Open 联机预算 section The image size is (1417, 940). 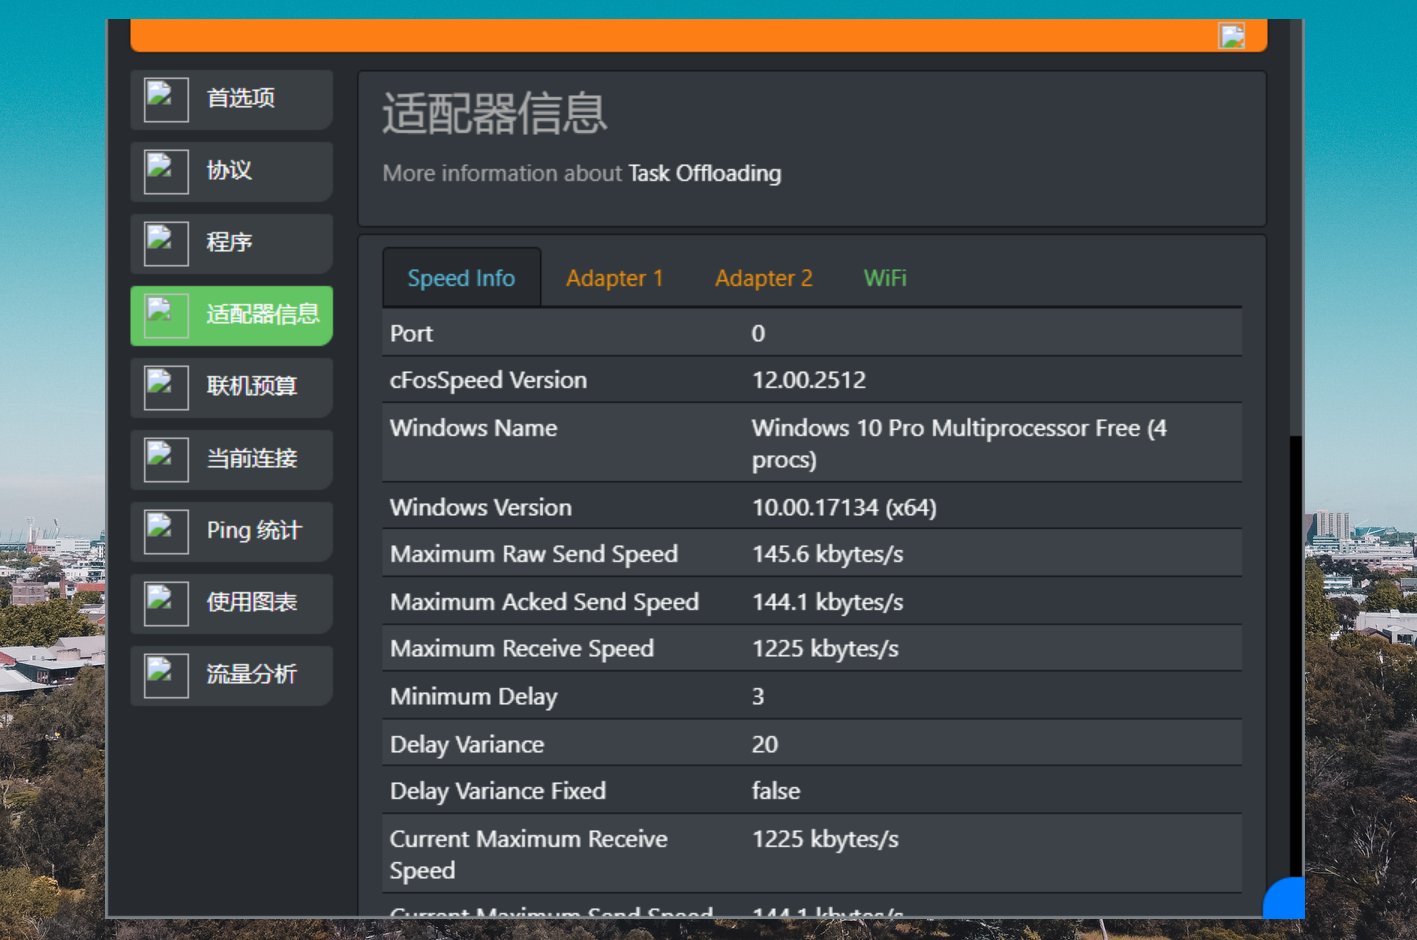[231, 388]
